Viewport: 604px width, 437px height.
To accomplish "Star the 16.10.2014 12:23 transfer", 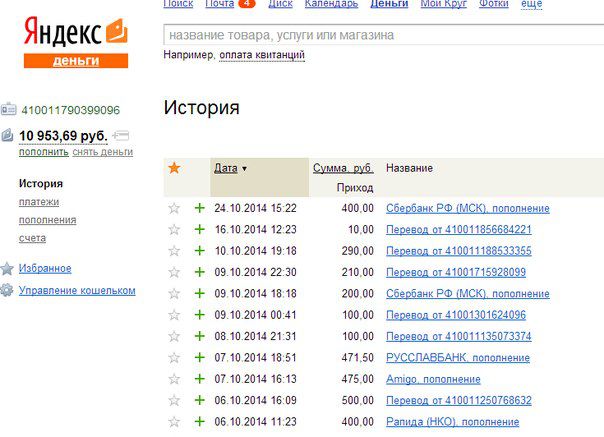I will (x=174, y=230).
